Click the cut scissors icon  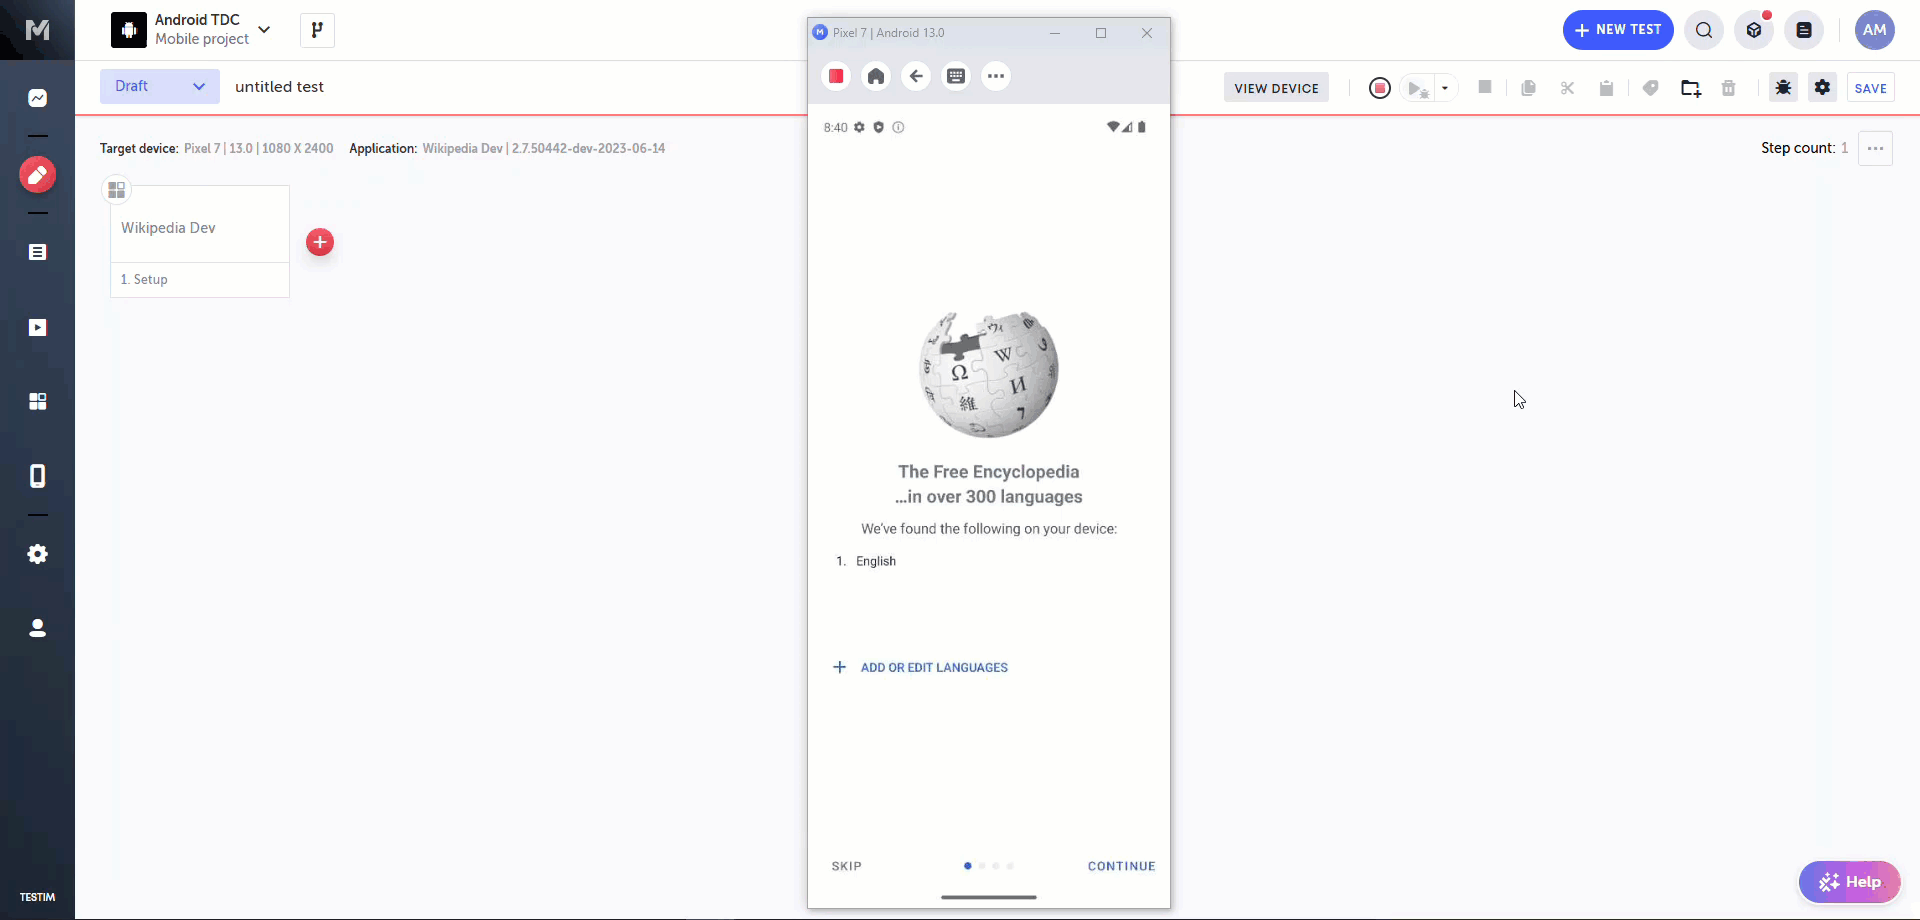pos(1567,88)
